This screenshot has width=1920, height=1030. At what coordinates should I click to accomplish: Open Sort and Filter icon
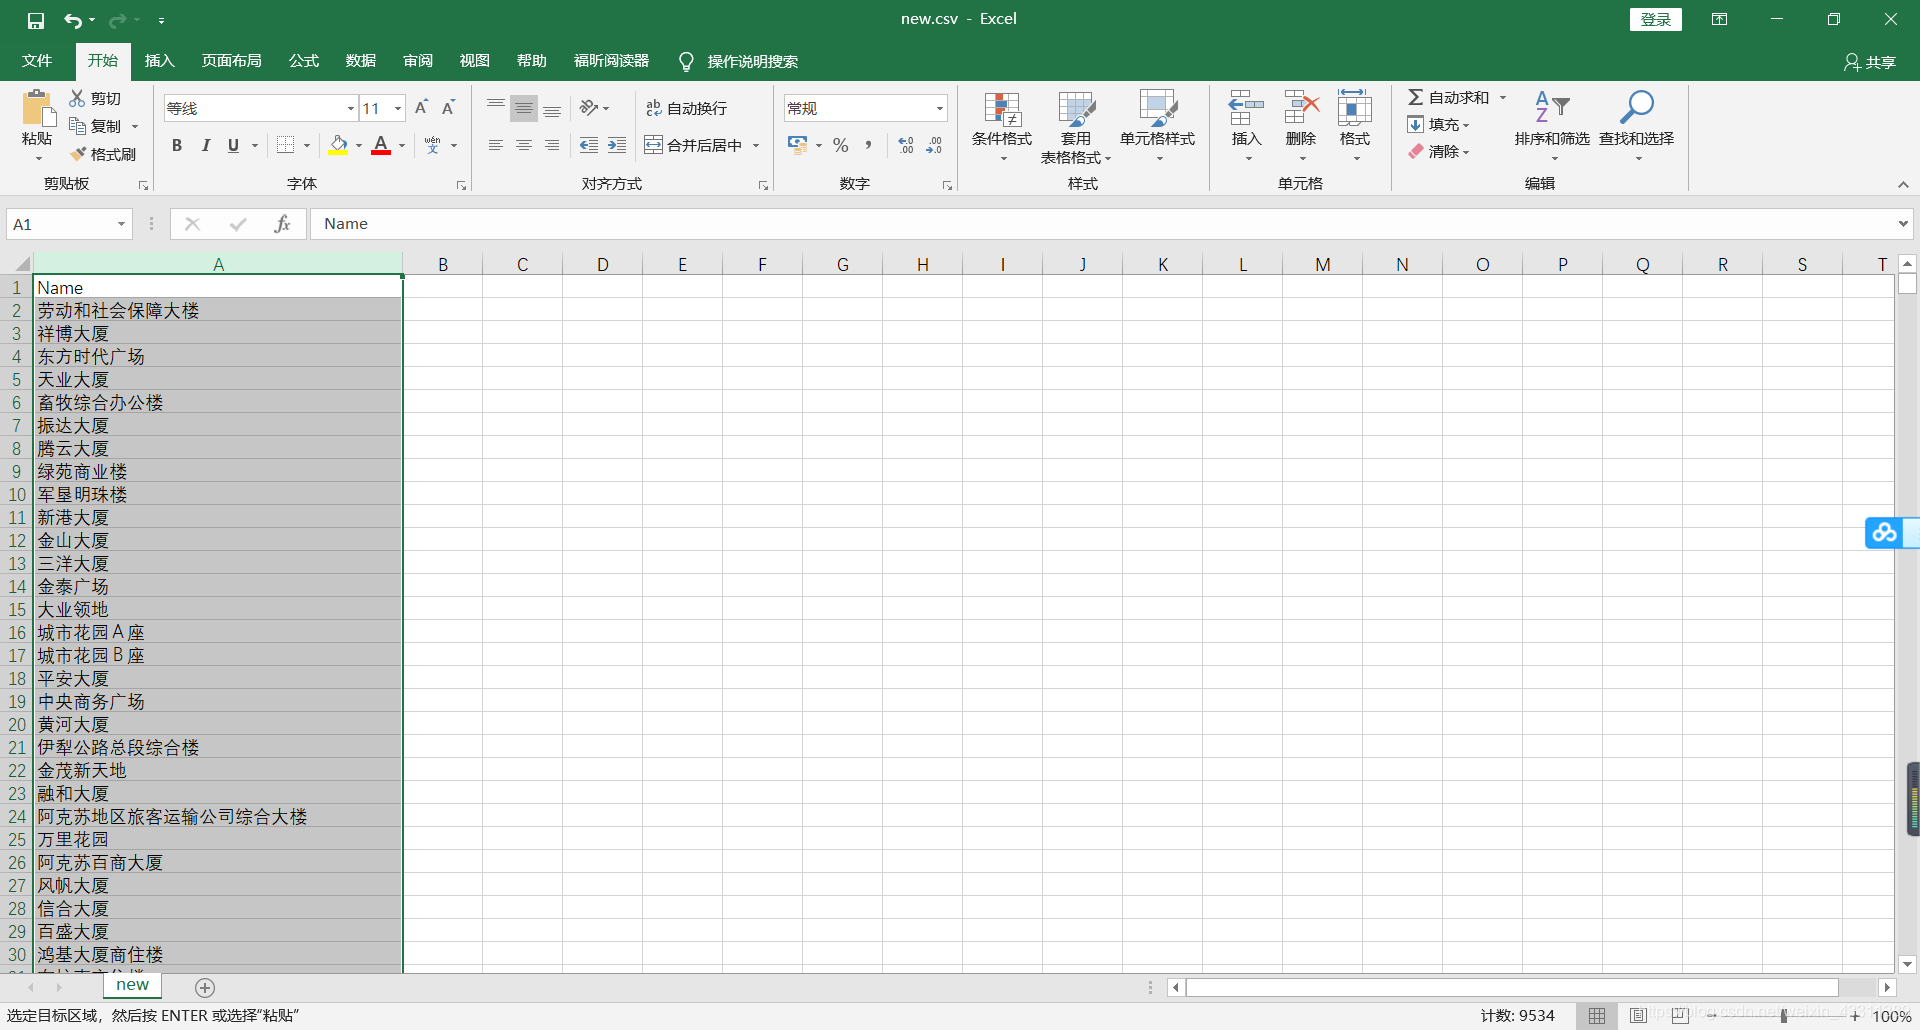(1552, 107)
